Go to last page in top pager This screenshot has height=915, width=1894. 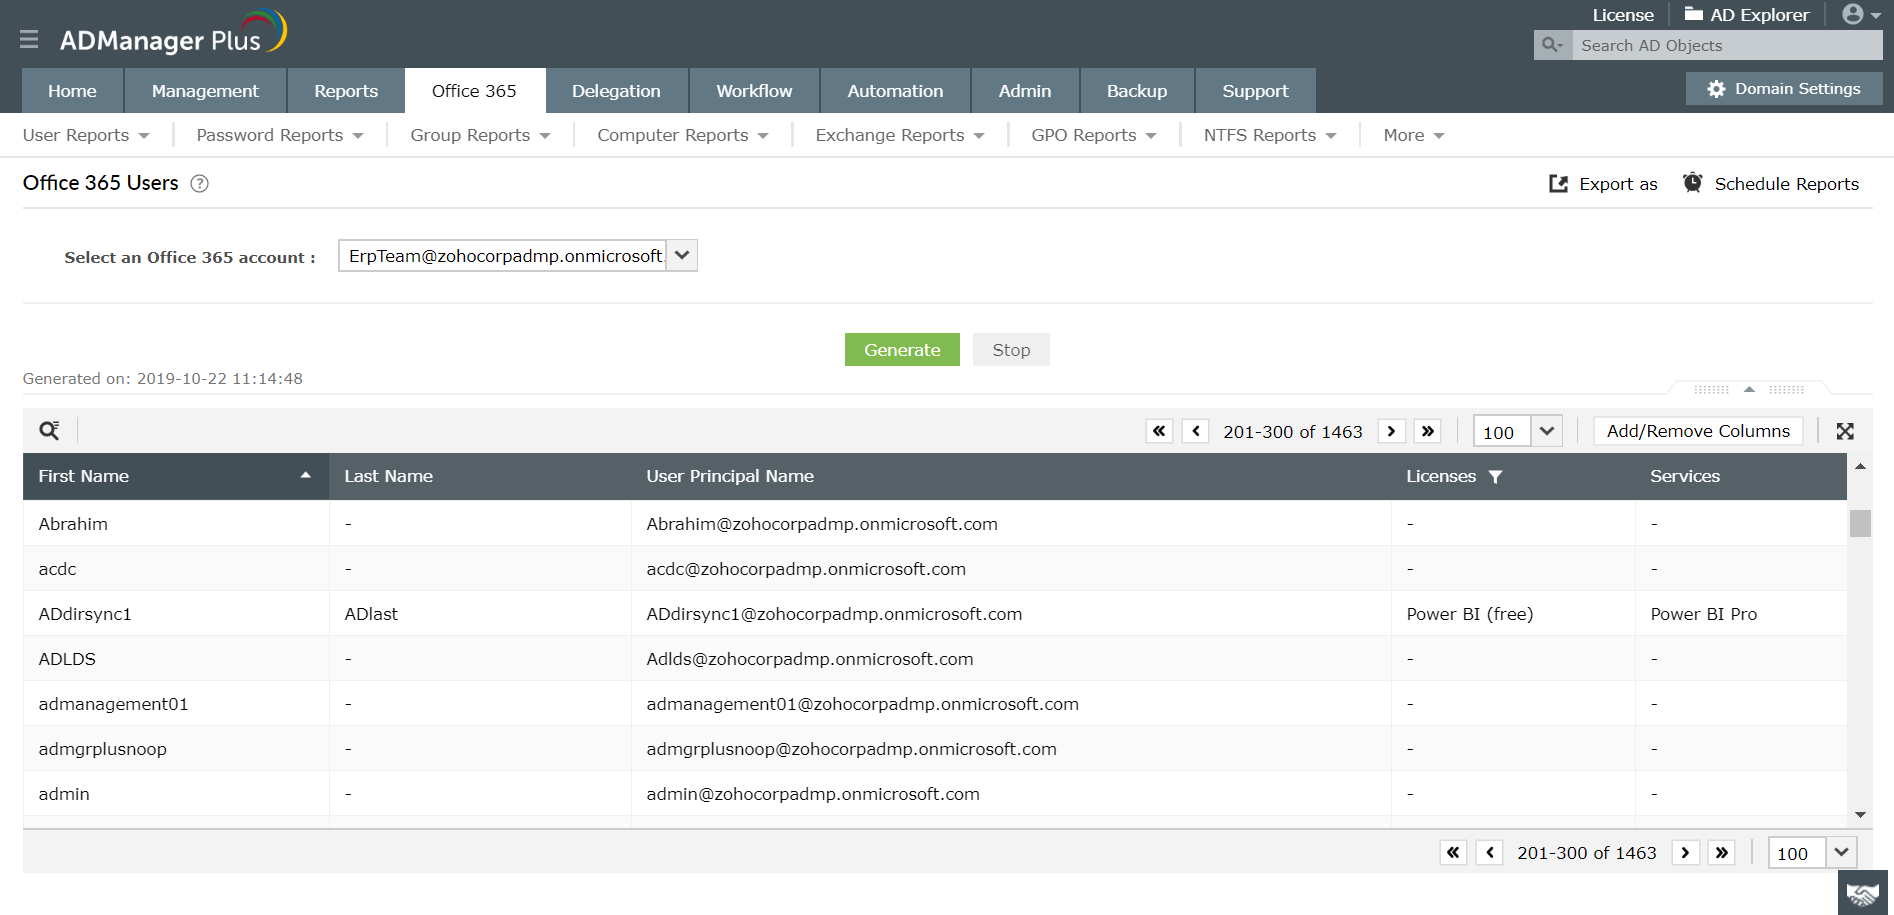[1428, 431]
